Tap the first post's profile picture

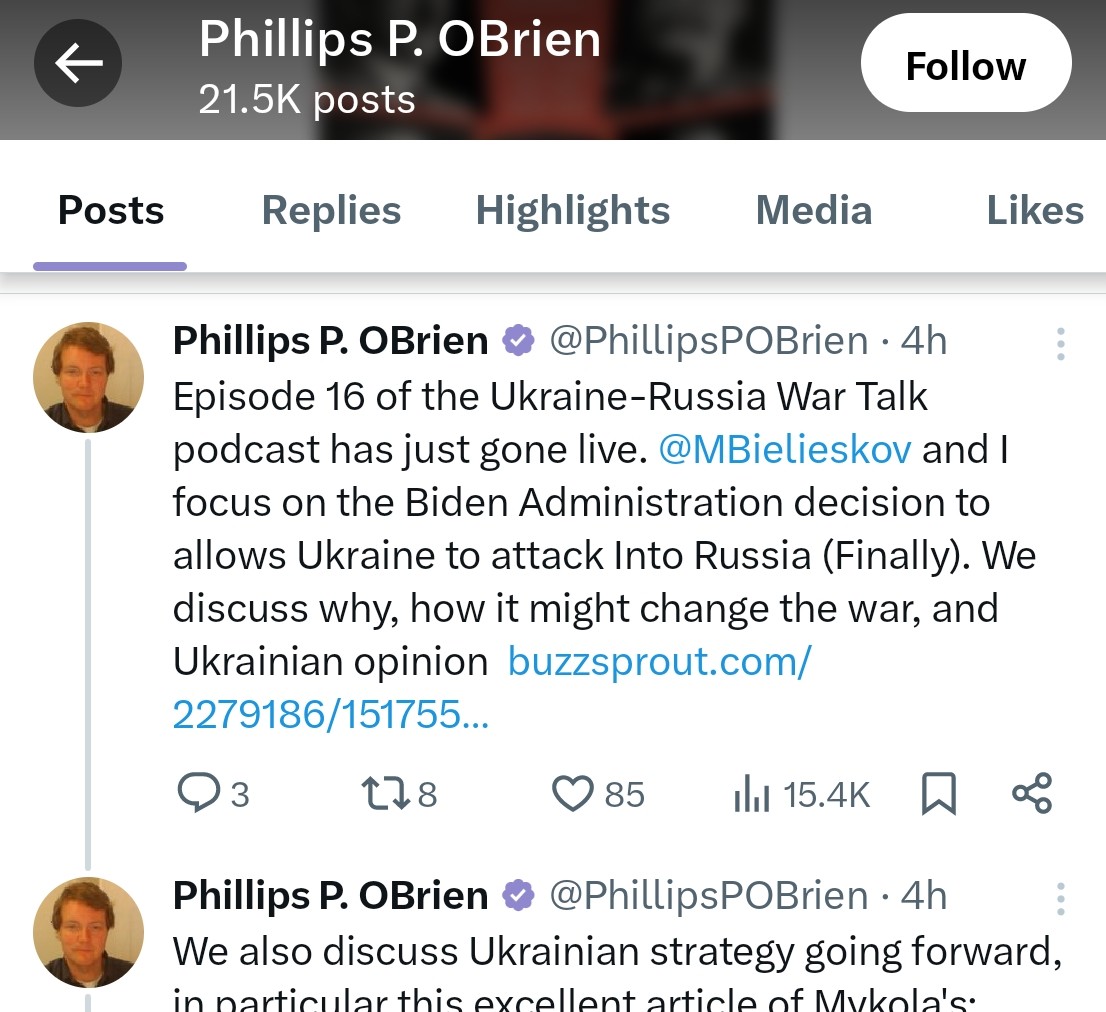pyautogui.click(x=88, y=377)
